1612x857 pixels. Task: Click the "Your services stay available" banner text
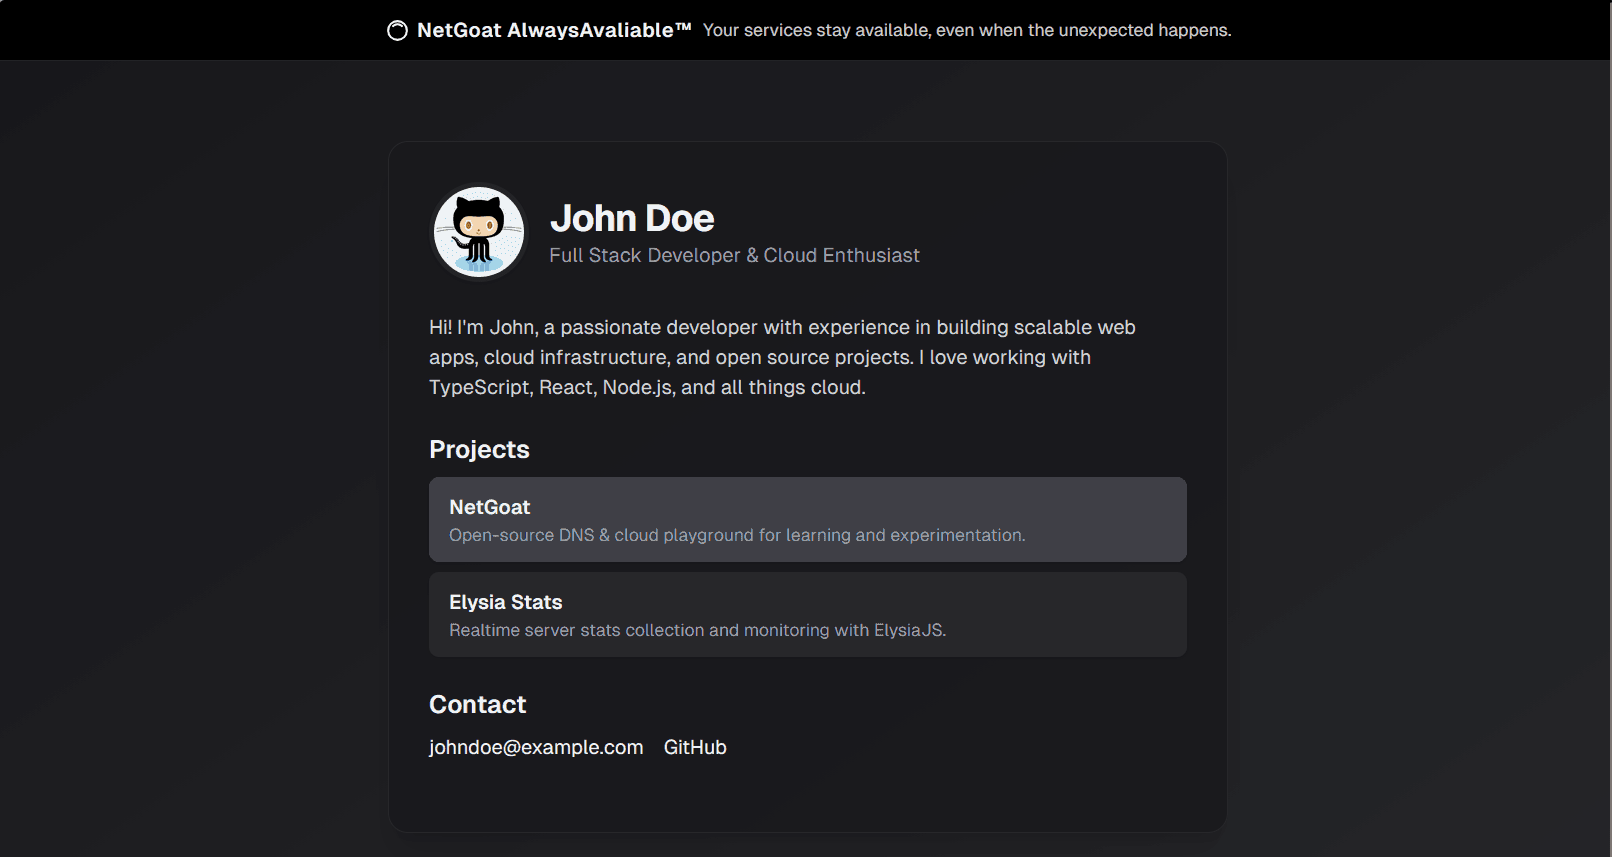pyautogui.click(x=967, y=30)
